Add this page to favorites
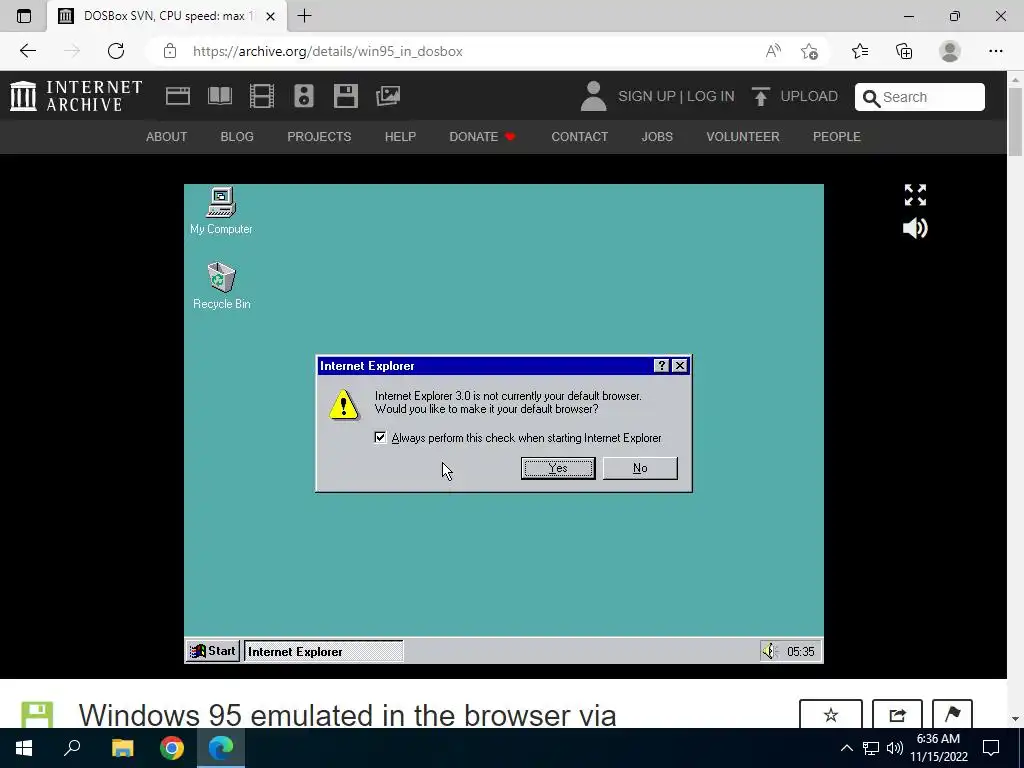 (809, 51)
